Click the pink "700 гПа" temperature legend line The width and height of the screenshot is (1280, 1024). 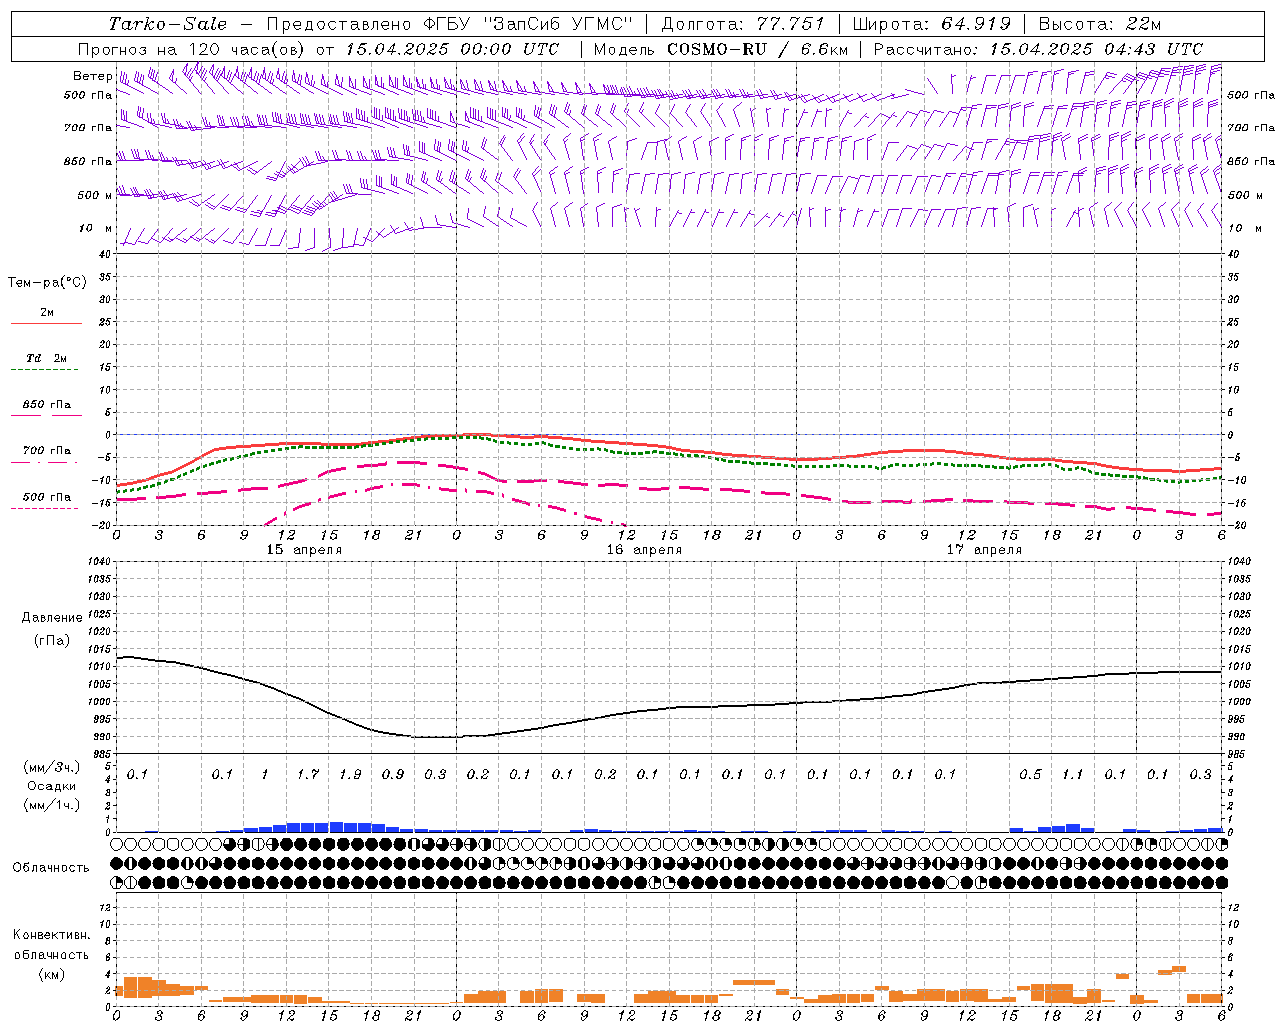pos(46,462)
